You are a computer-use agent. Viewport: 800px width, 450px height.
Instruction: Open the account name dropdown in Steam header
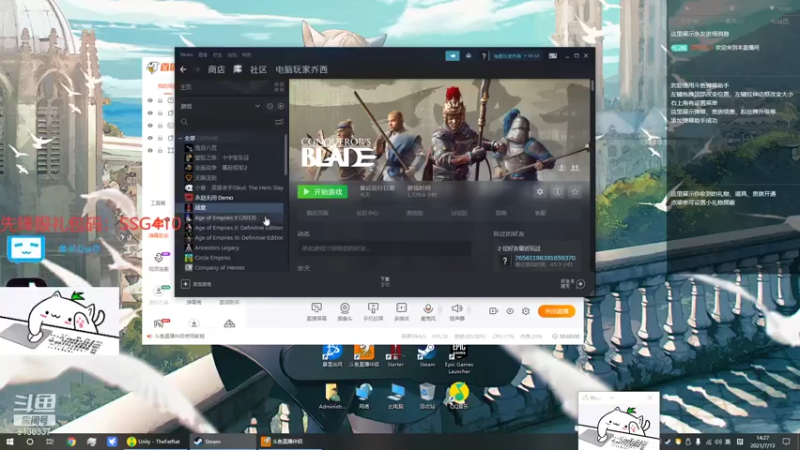pos(516,56)
